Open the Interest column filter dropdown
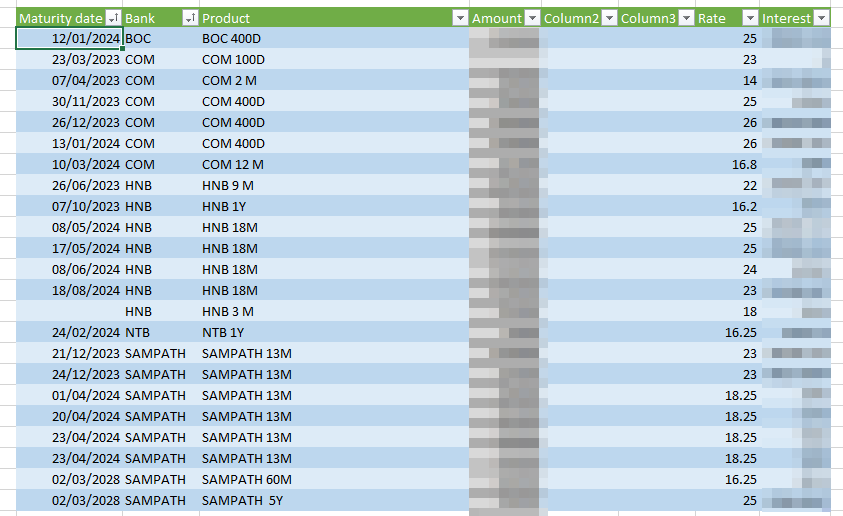The width and height of the screenshot is (843, 516). pyautogui.click(x=821, y=18)
